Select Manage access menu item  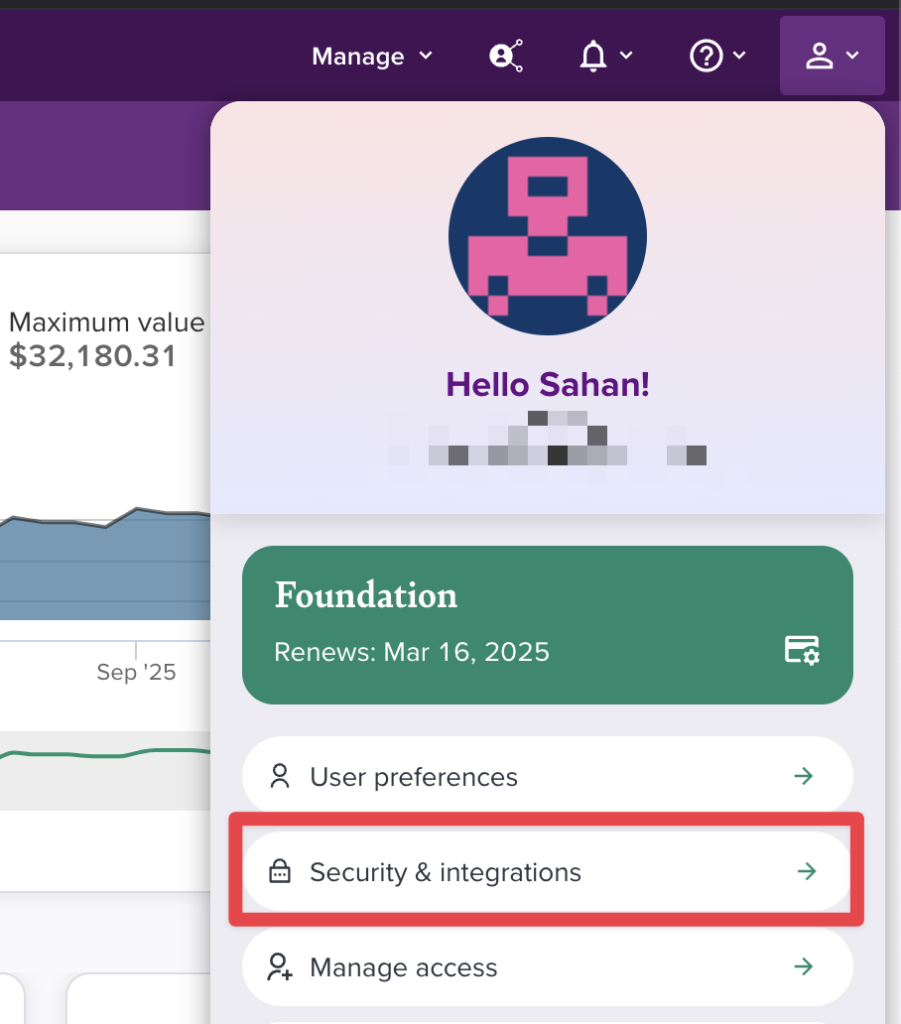404,967
